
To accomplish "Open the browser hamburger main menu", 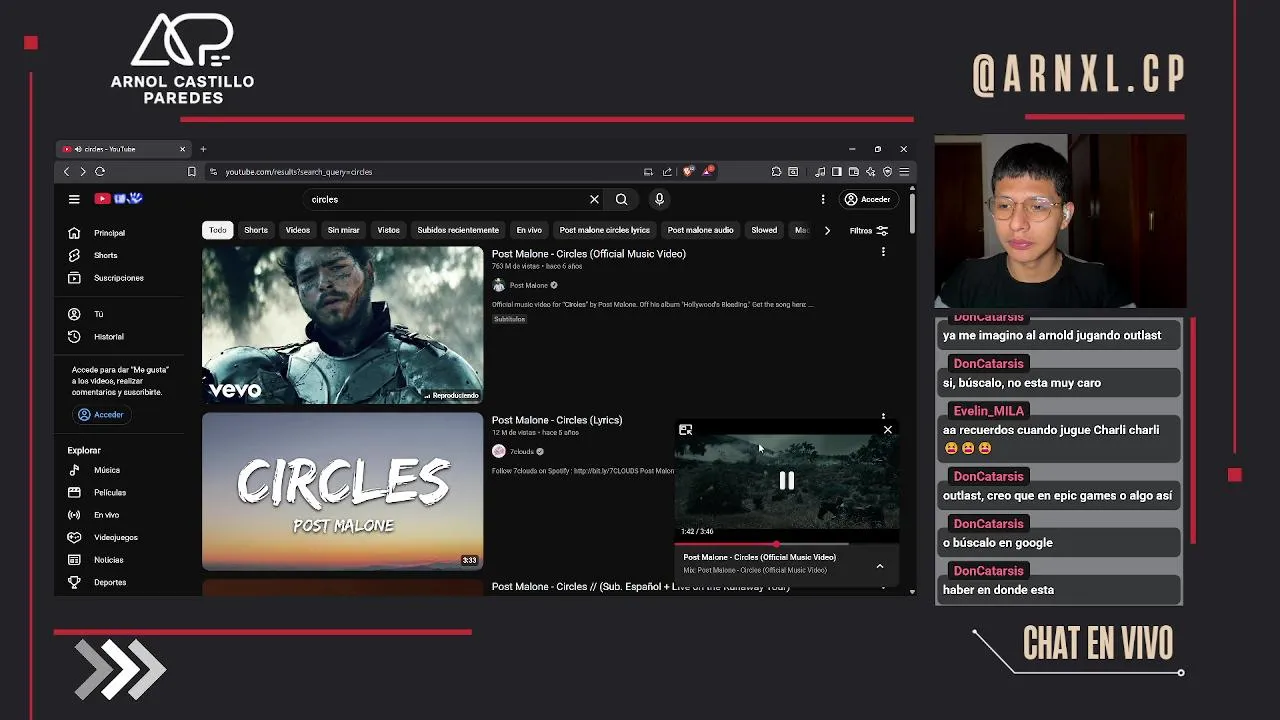I will click(904, 172).
